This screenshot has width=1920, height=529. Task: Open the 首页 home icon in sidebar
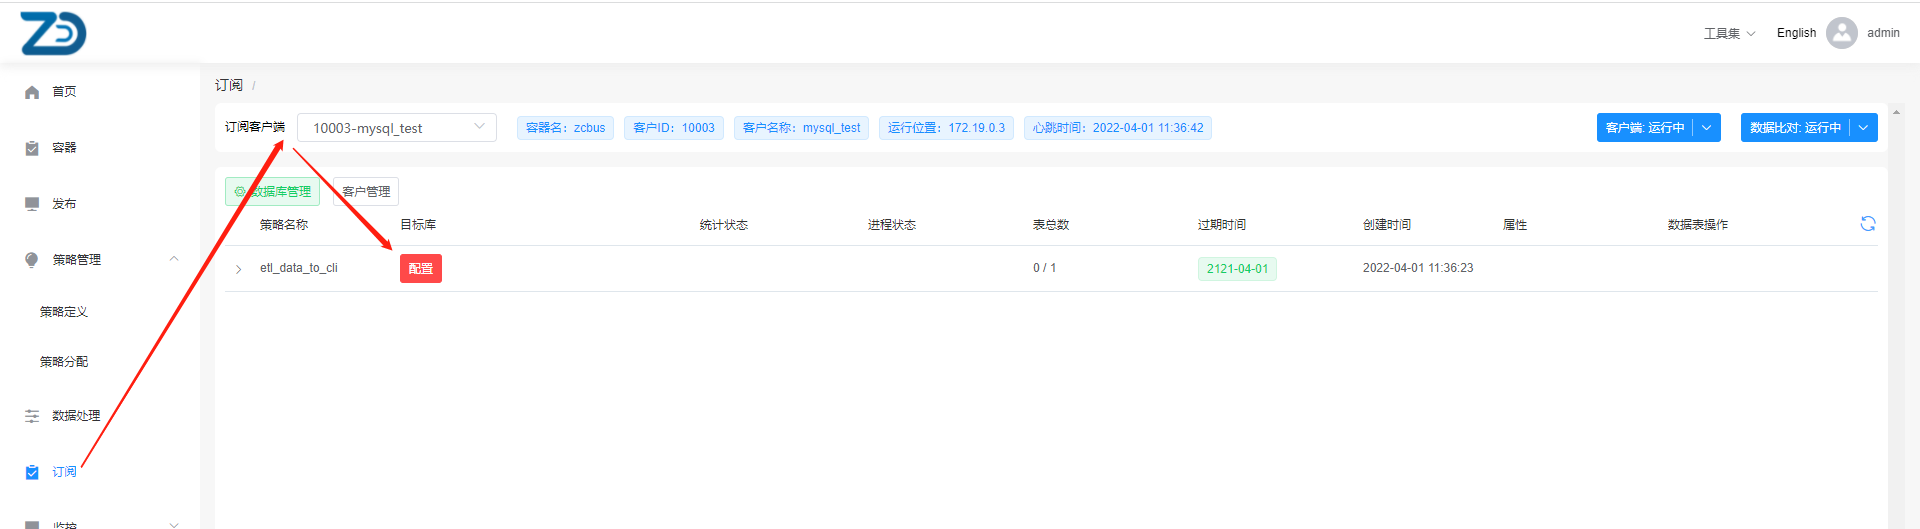point(32,92)
